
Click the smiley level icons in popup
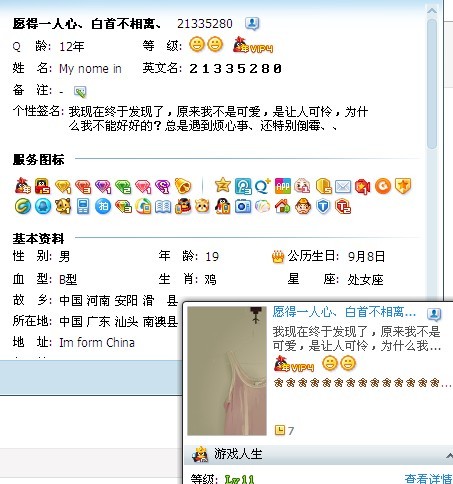pos(339,363)
